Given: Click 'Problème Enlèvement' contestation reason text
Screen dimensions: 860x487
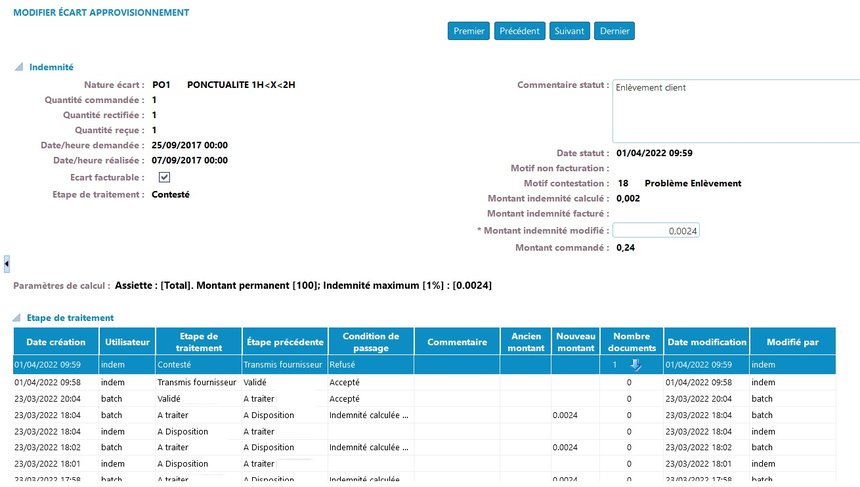Looking at the screenshot, I should 693,183.
